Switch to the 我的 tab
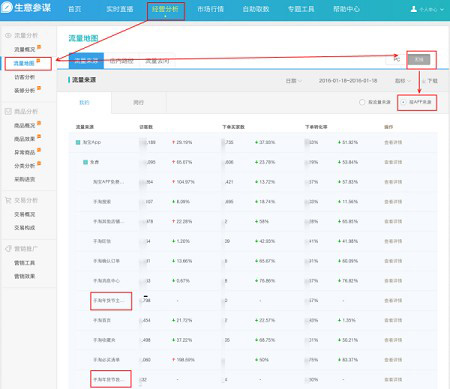Screen dimensions: 450x389 (84, 103)
